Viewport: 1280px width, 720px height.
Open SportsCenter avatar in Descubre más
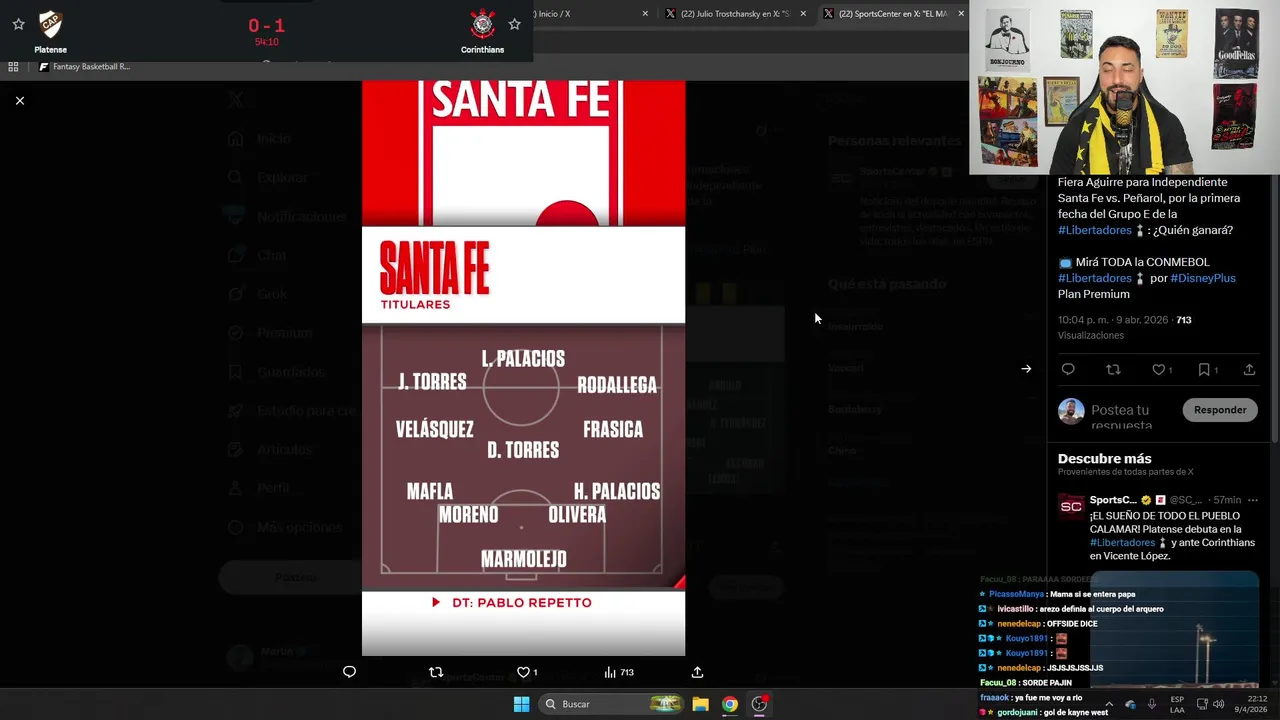pos(1071,506)
